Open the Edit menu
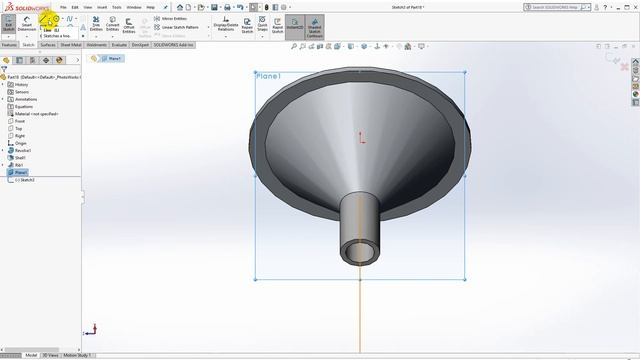The height and width of the screenshot is (360, 640). tap(75, 7)
